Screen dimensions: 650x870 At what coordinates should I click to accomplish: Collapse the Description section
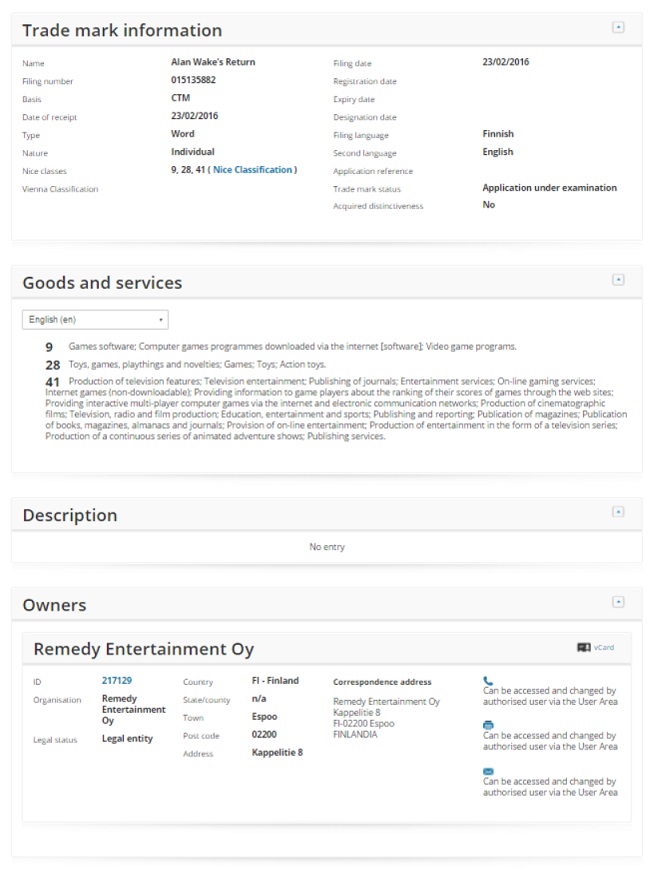coord(618,512)
